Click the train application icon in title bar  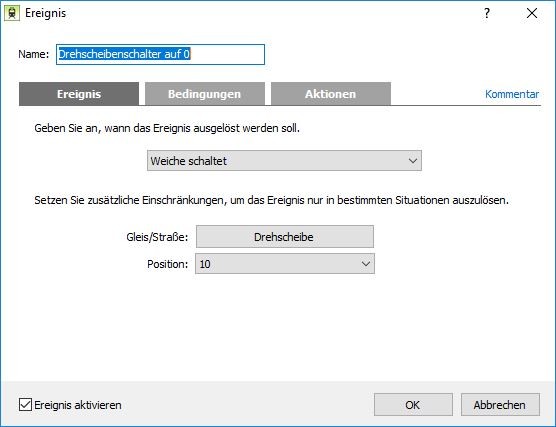coord(12,13)
